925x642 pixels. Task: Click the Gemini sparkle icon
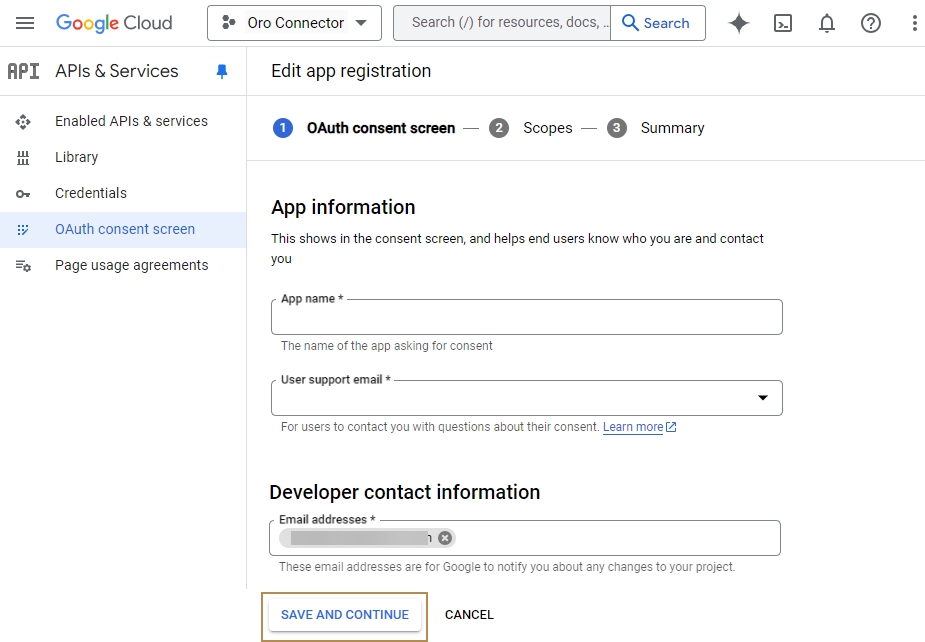pos(739,23)
